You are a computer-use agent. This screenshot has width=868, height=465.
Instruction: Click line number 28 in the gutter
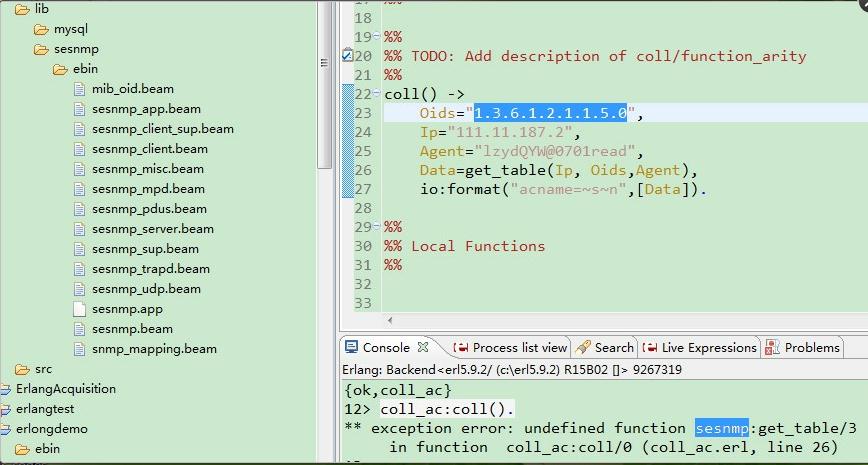pos(363,208)
